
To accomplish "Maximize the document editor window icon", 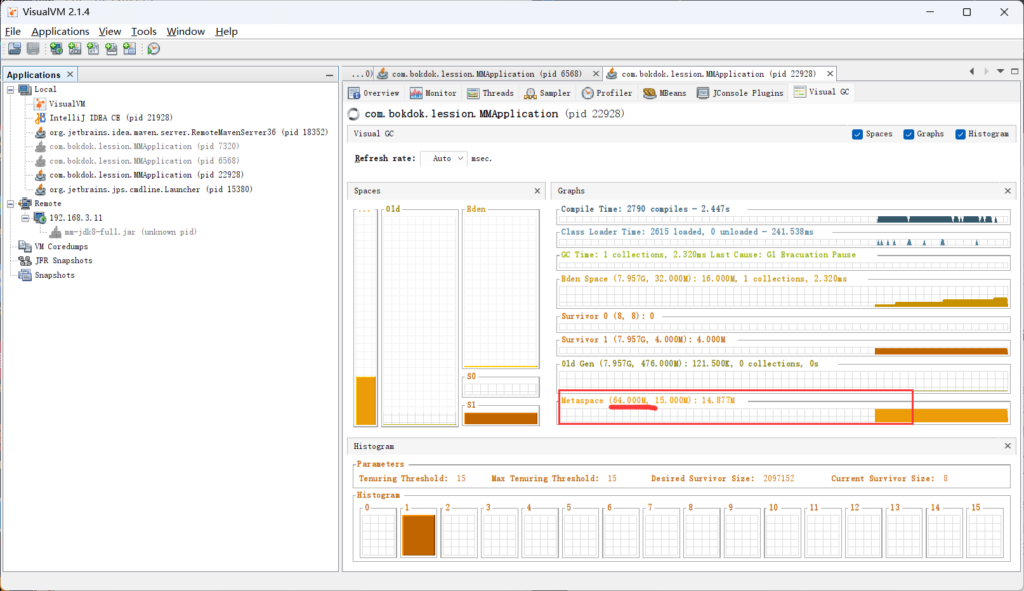I will click(1014, 71).
